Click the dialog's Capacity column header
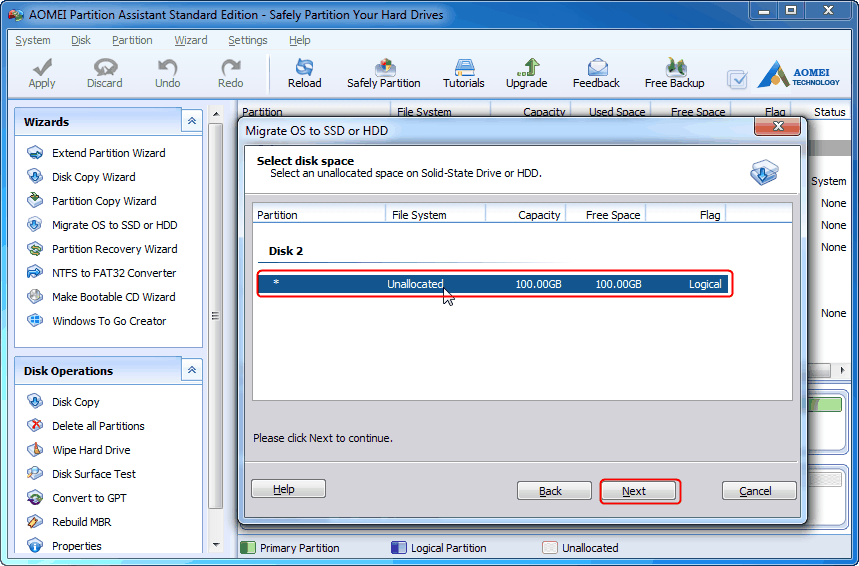 (525, 215)
